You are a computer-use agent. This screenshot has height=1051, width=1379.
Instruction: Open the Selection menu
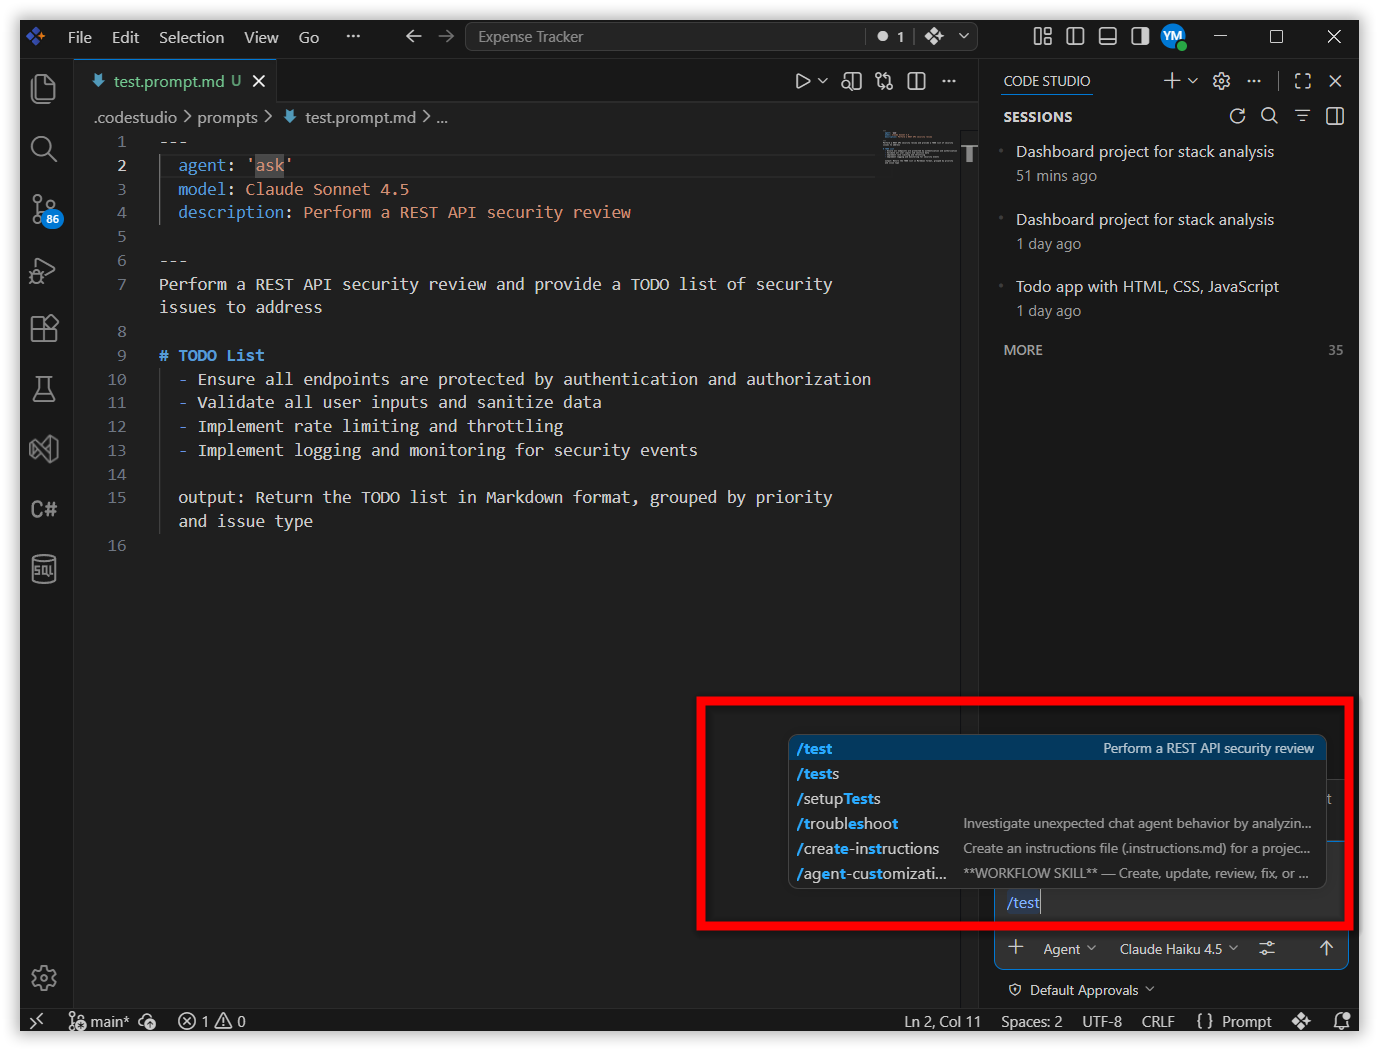pos(191,37)
